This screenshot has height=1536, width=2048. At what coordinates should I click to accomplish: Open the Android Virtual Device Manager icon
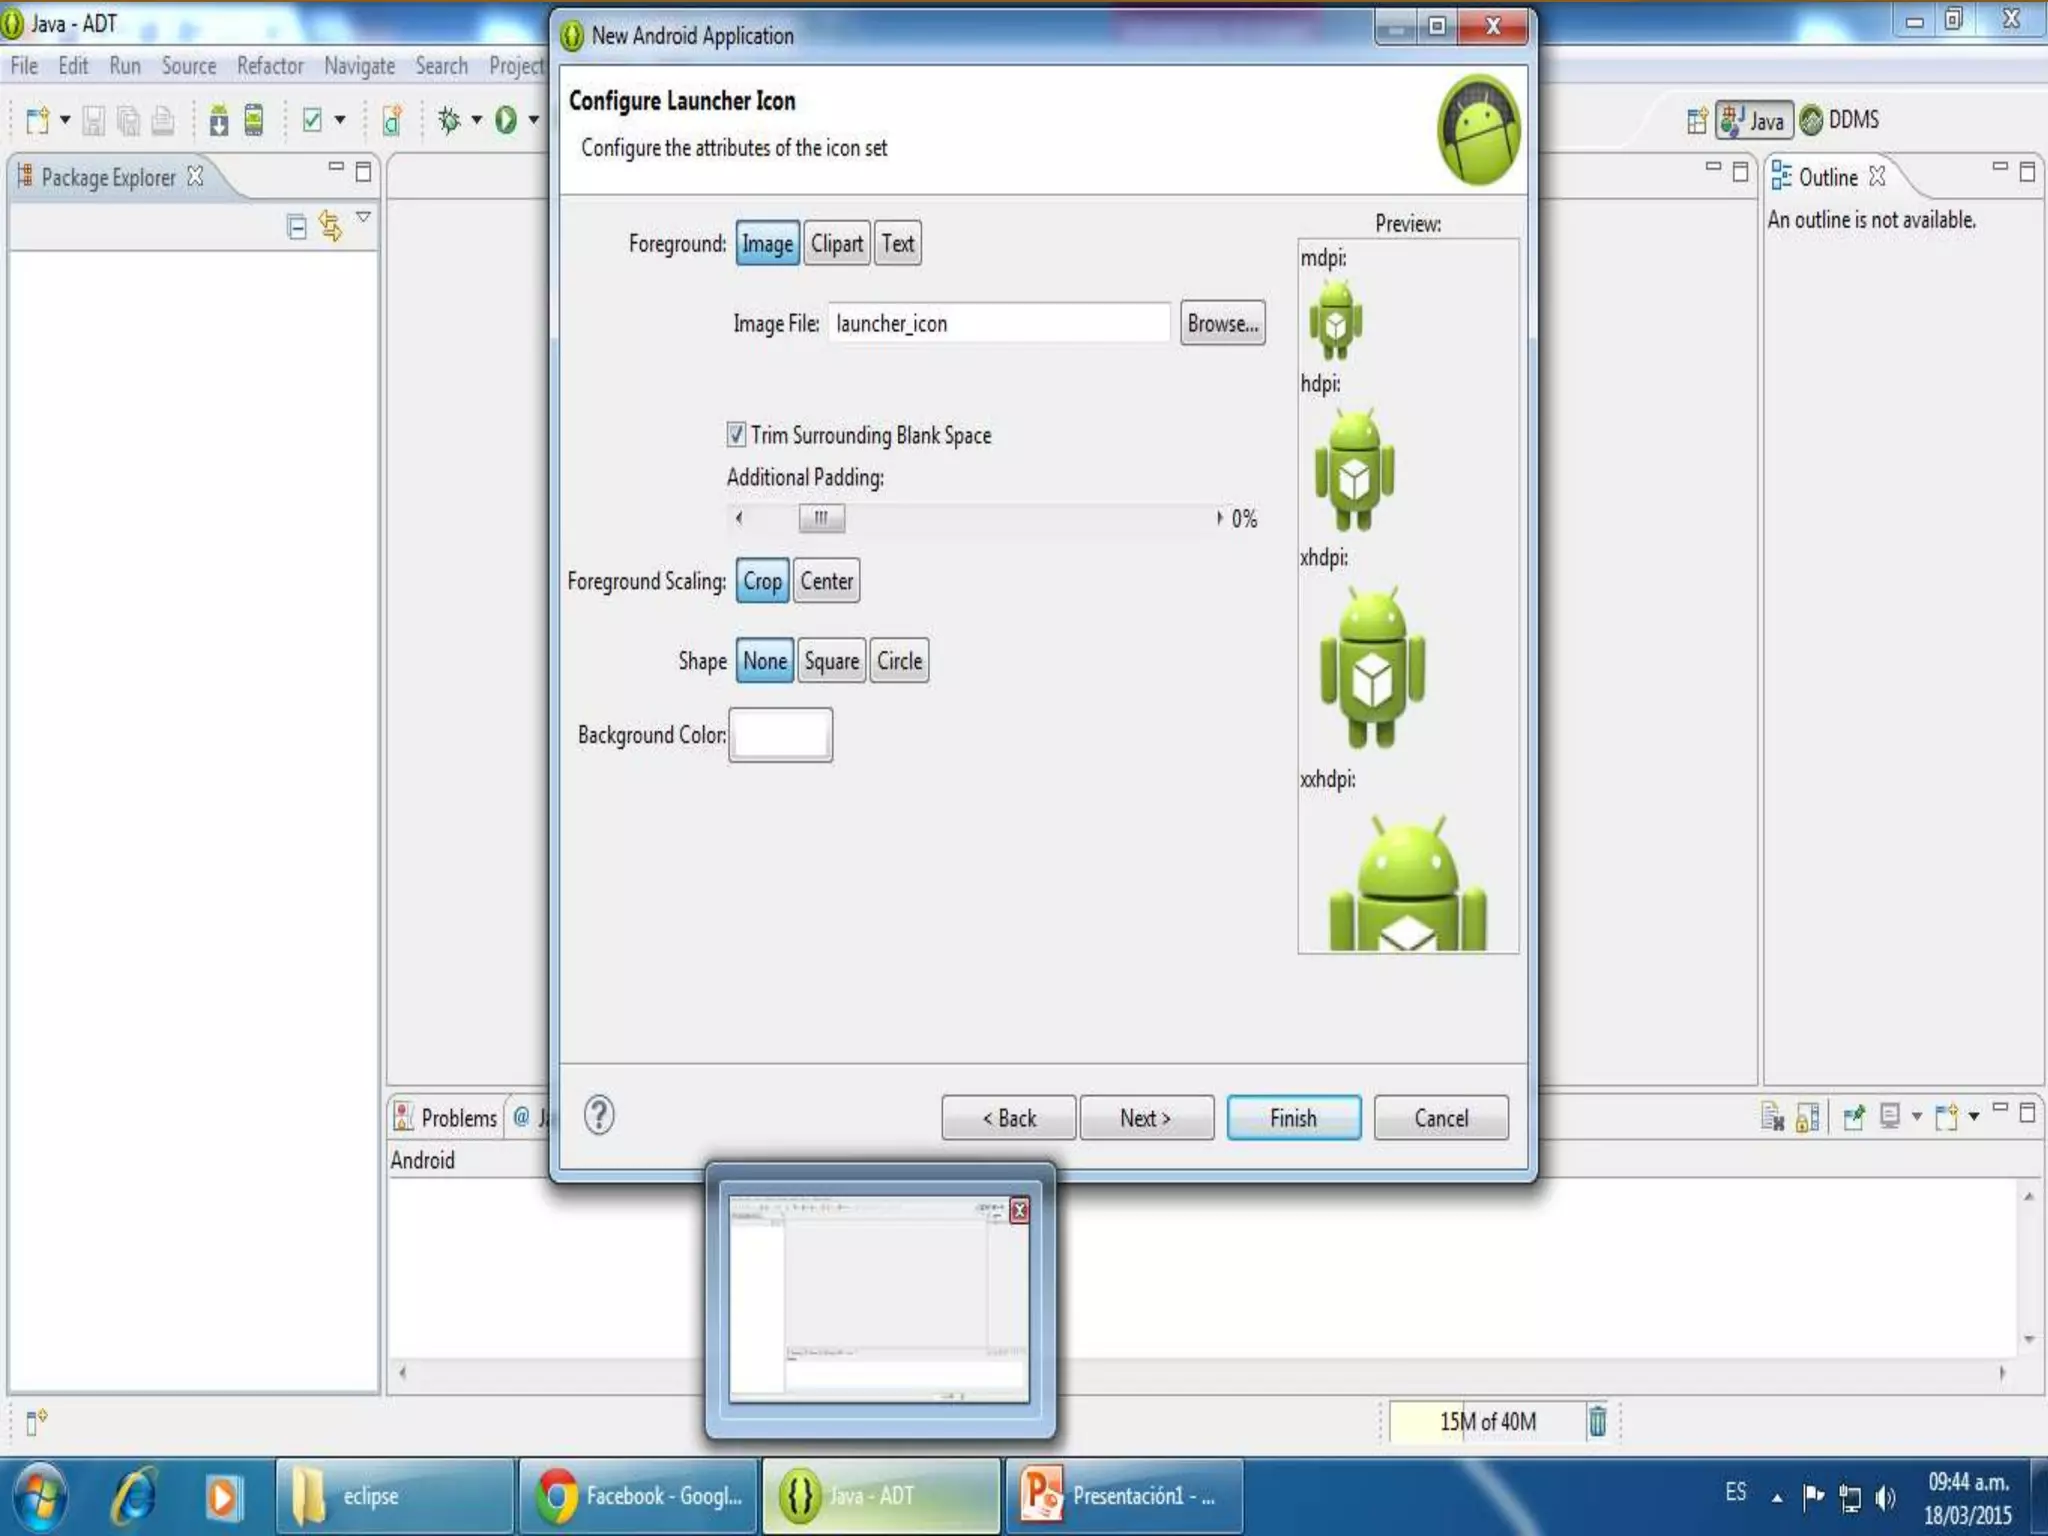pos(254,121)
